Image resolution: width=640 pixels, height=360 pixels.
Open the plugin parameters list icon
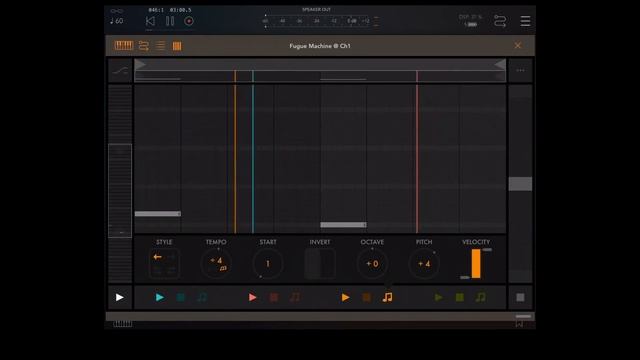pos(160,46)
